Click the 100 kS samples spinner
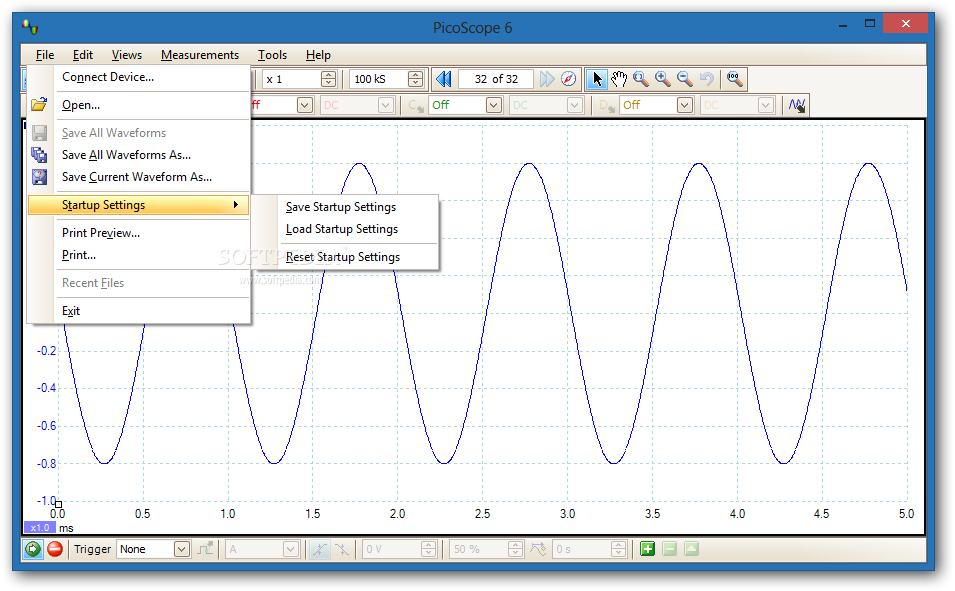Viewport: 955px width, 591px height. 387,79
